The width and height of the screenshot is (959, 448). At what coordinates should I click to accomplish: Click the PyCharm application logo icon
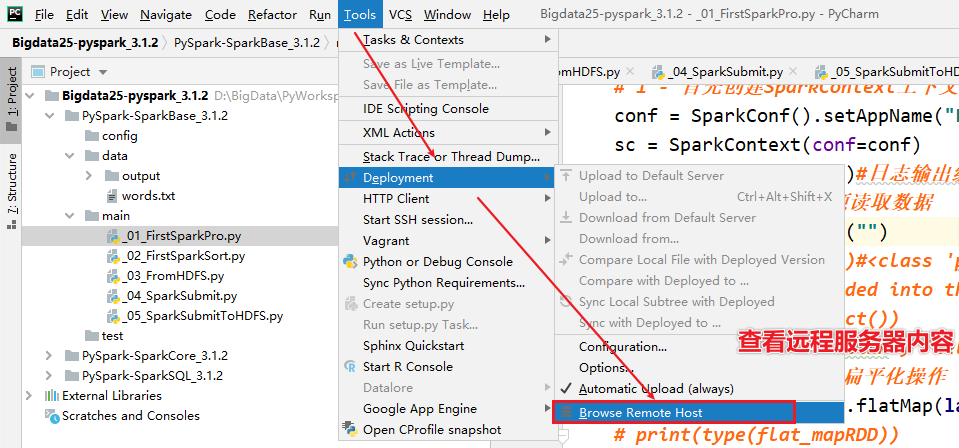(x=17, y=13)
